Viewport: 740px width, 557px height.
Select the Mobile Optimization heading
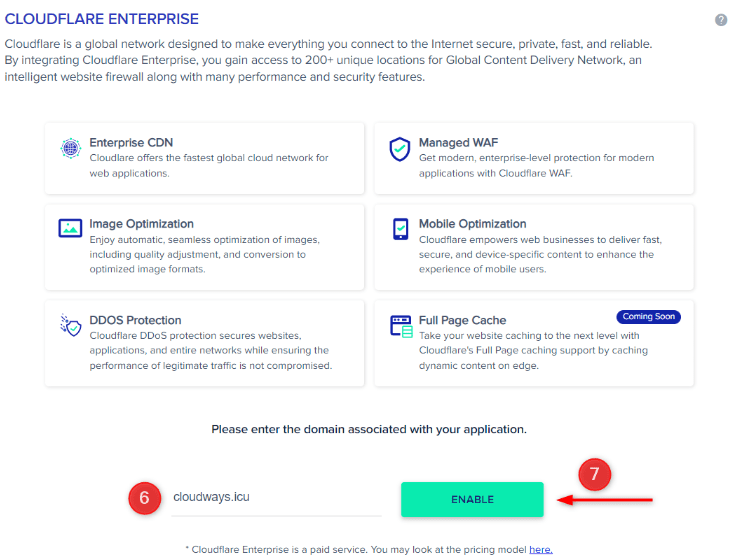click(x=472, y=224)
